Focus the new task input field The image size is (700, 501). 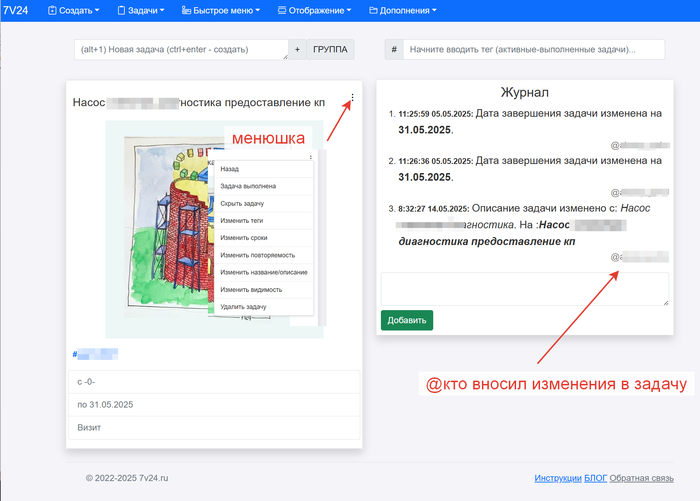tap(180, 49)
